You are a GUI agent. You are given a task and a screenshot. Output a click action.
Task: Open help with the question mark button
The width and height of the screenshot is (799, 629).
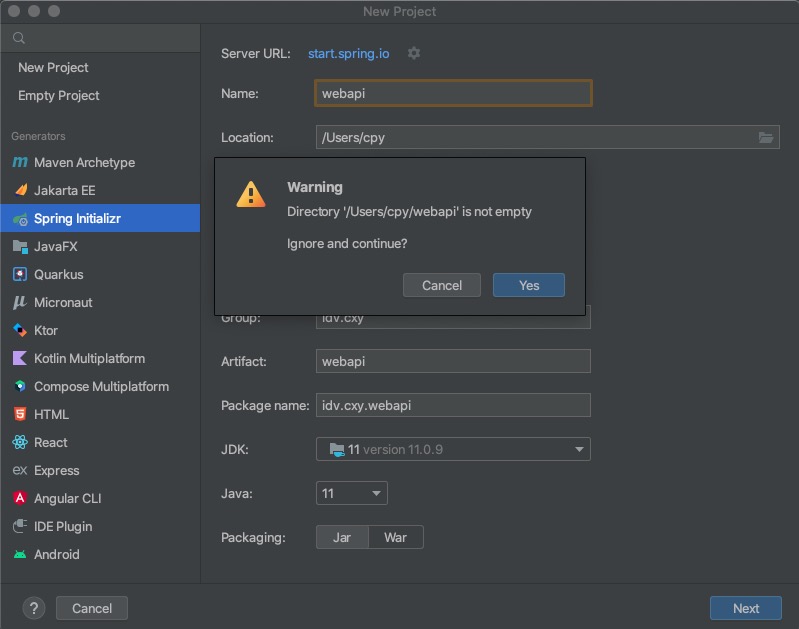34,608
